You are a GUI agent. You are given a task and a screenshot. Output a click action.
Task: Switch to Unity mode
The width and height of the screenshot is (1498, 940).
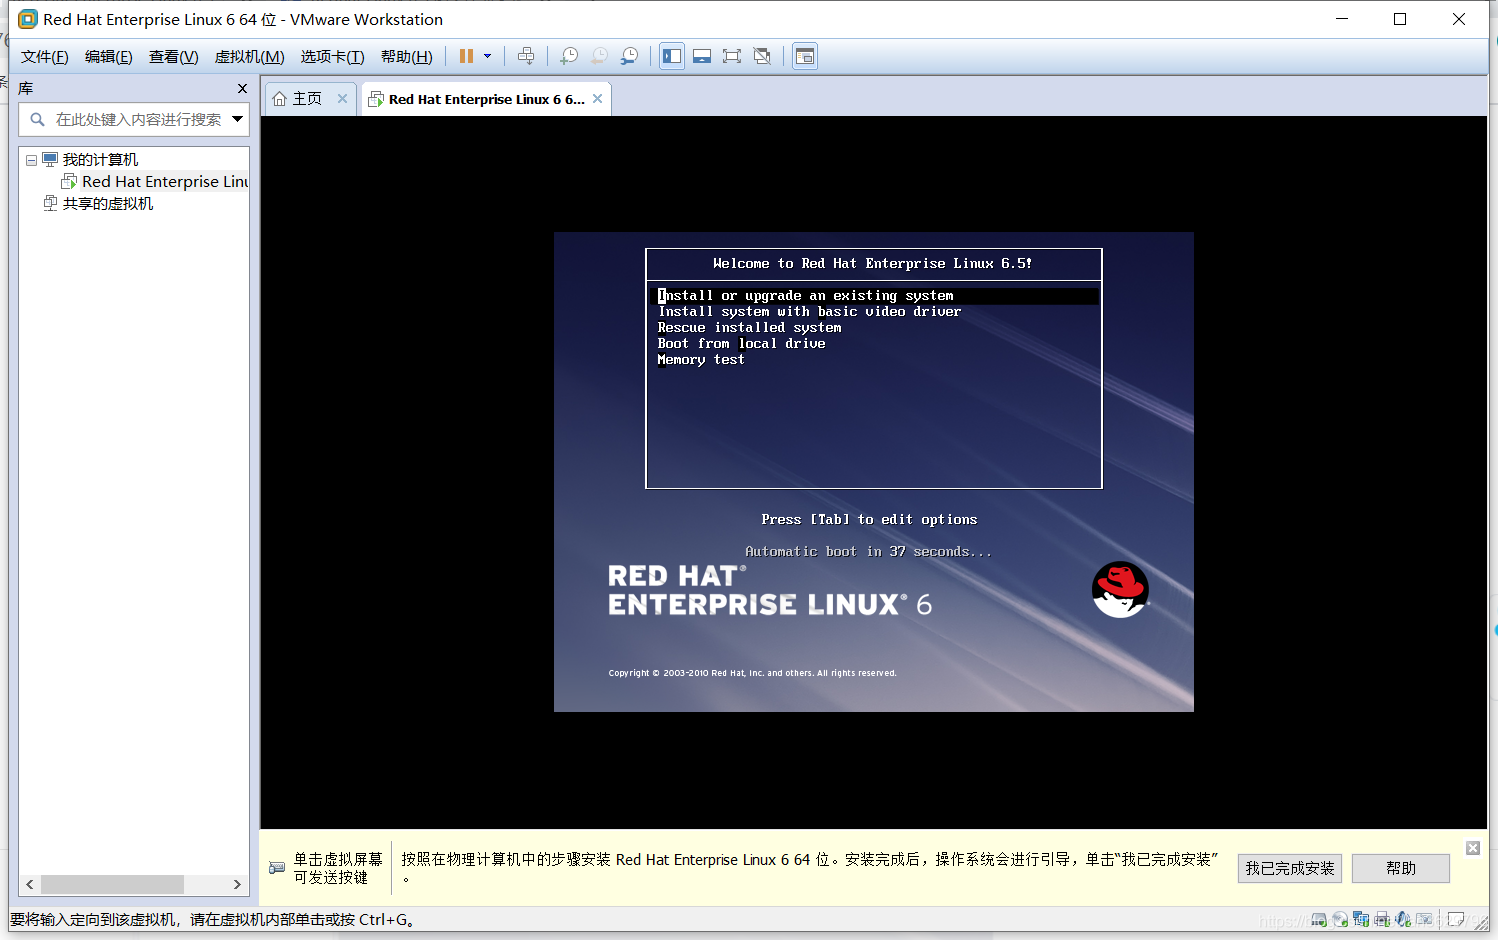762,56
